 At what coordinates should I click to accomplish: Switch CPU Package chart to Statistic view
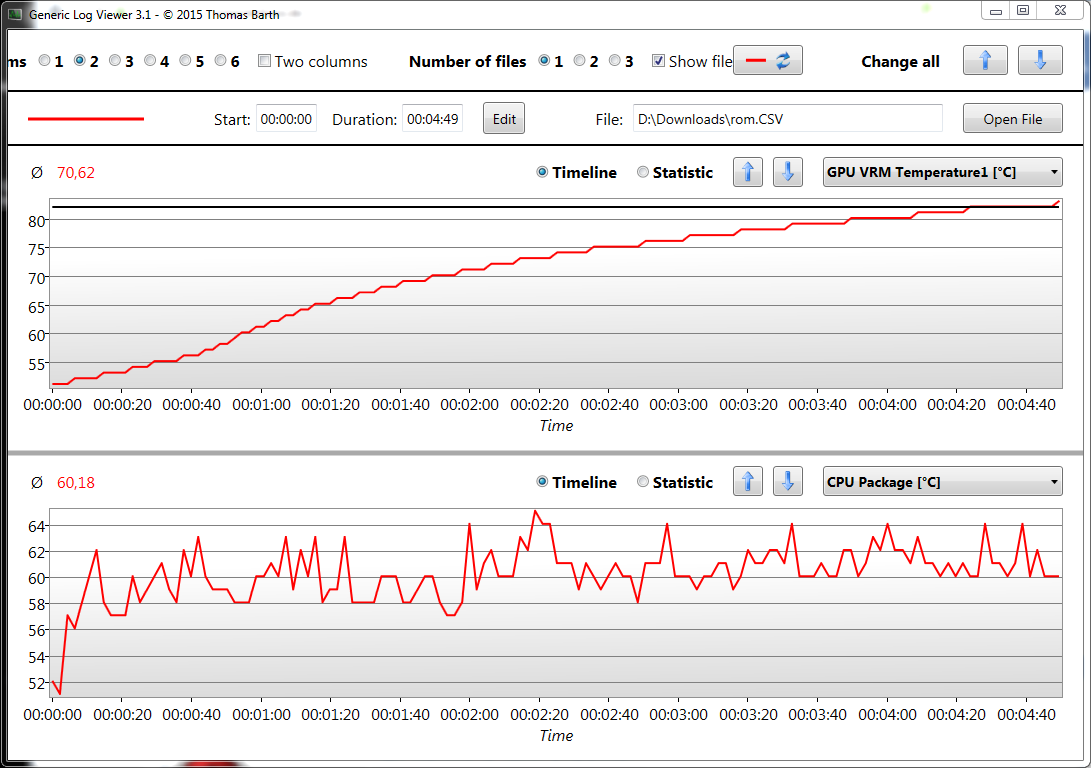(643, 482)
